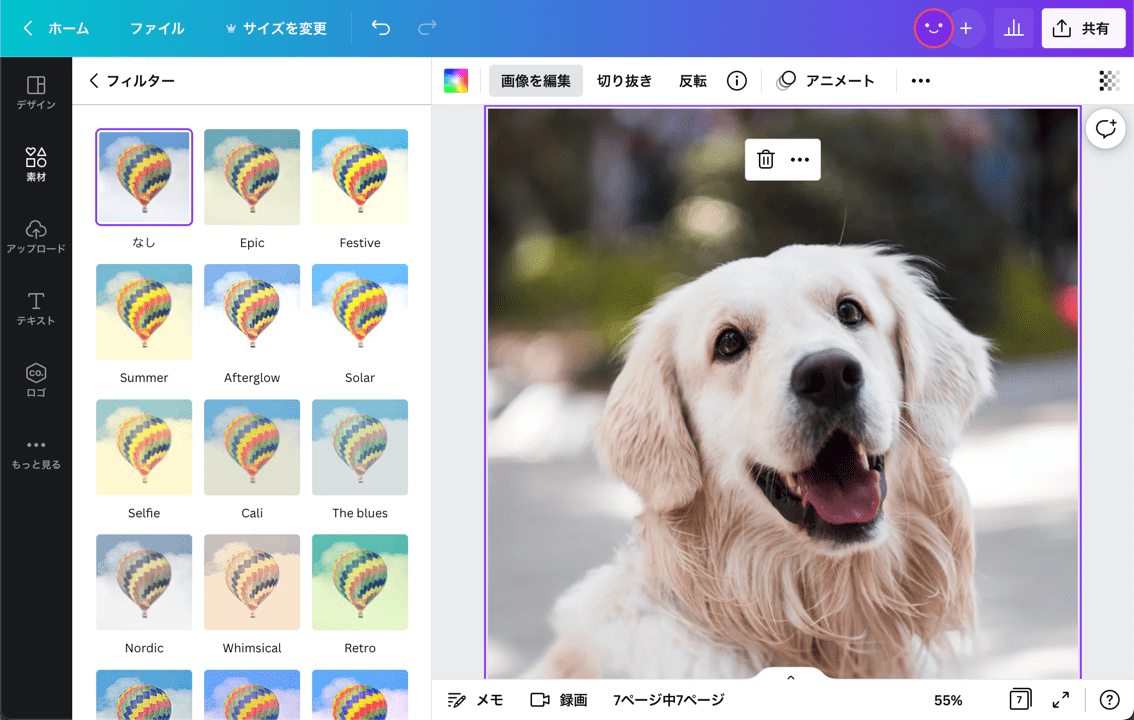Open the 55% zoom level control

948,700
